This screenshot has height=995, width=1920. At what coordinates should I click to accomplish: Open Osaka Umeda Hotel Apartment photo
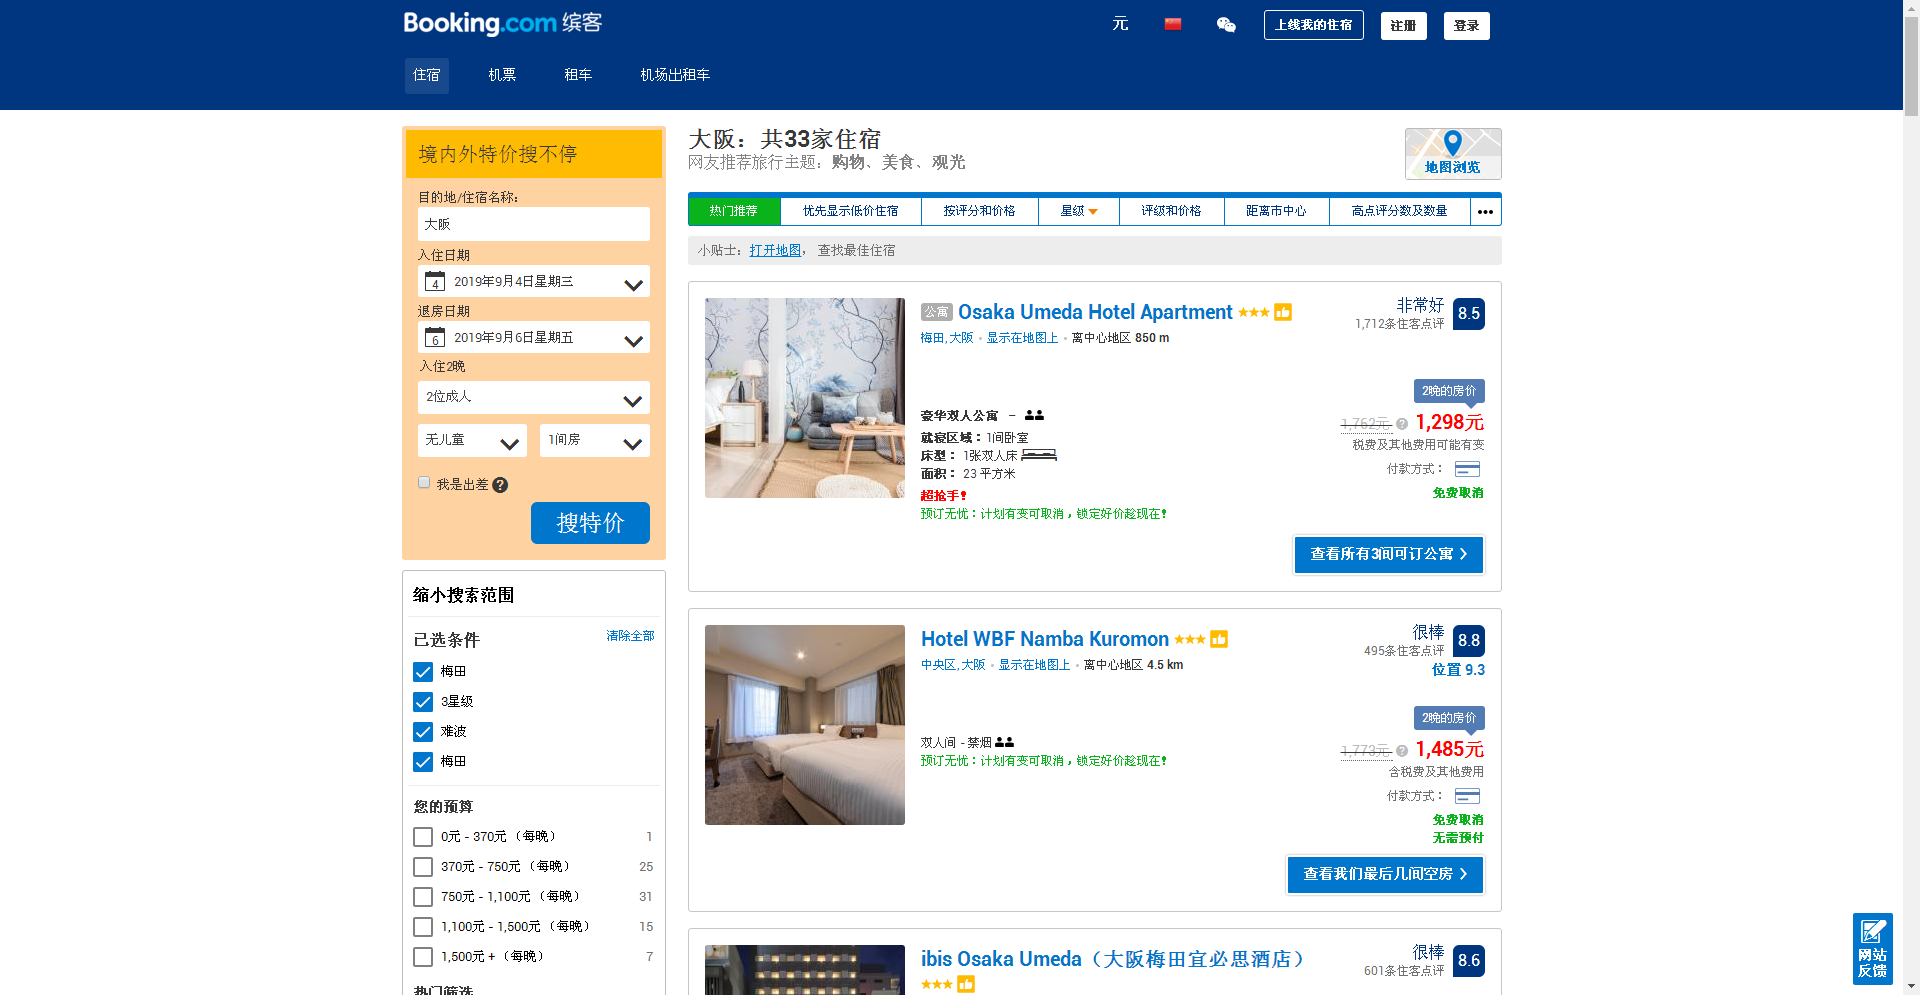805,398
